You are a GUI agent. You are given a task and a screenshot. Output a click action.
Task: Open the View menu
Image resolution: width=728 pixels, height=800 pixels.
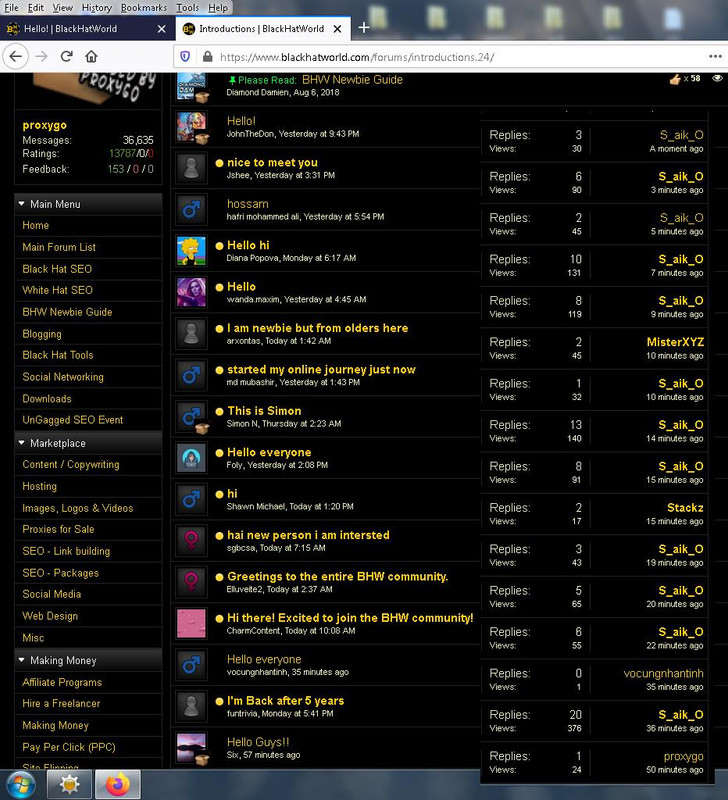click(x=63, y=8)
